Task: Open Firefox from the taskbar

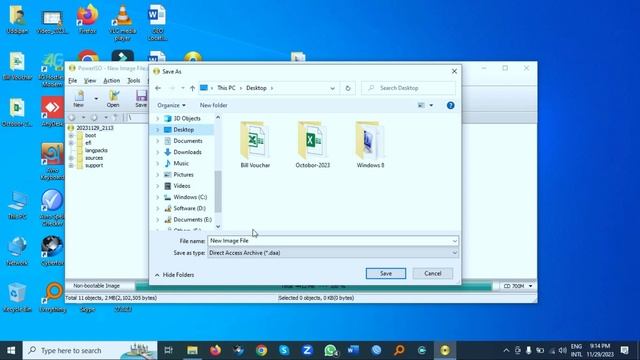Action: point(216,350)
